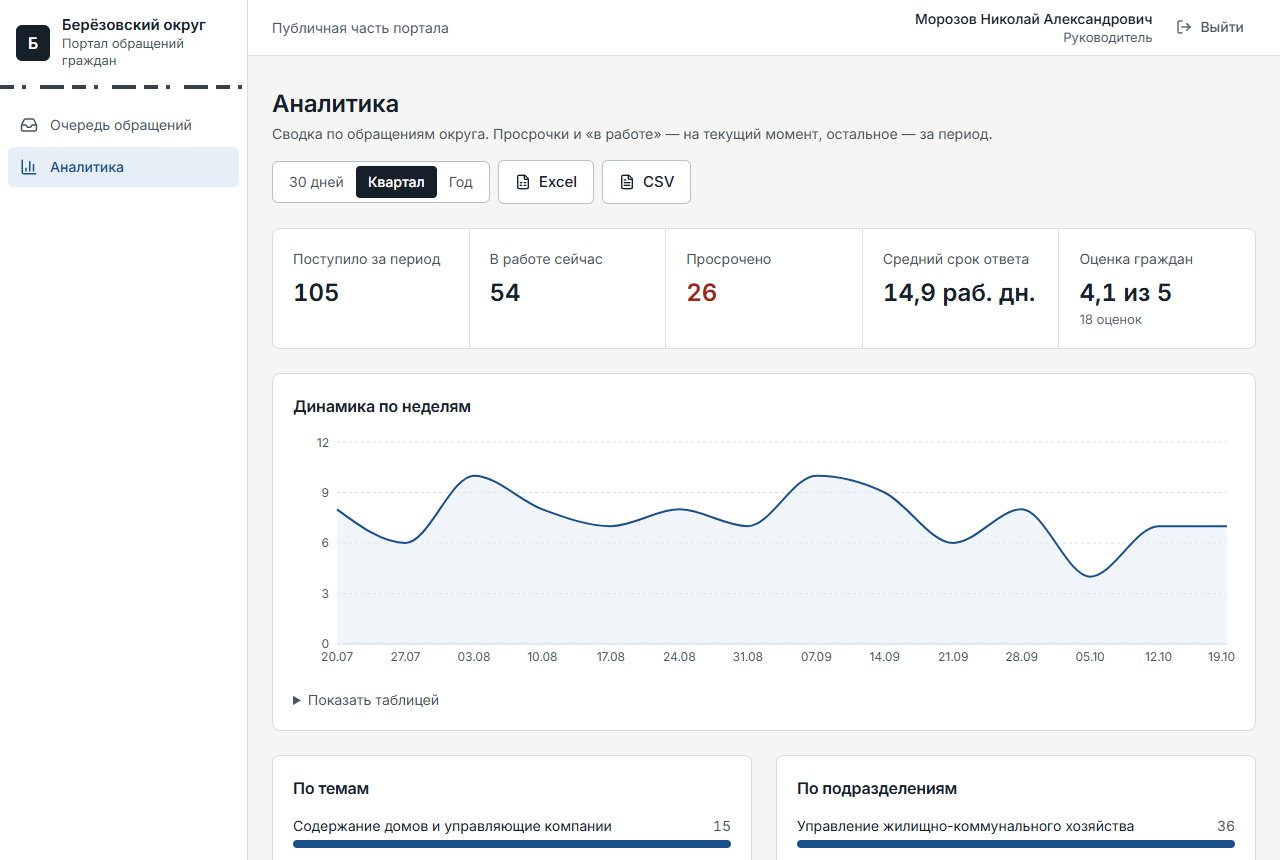Export the report to Excel
Image resolution: width=1280 pixels, height=860 pixels.
(546, 182)
